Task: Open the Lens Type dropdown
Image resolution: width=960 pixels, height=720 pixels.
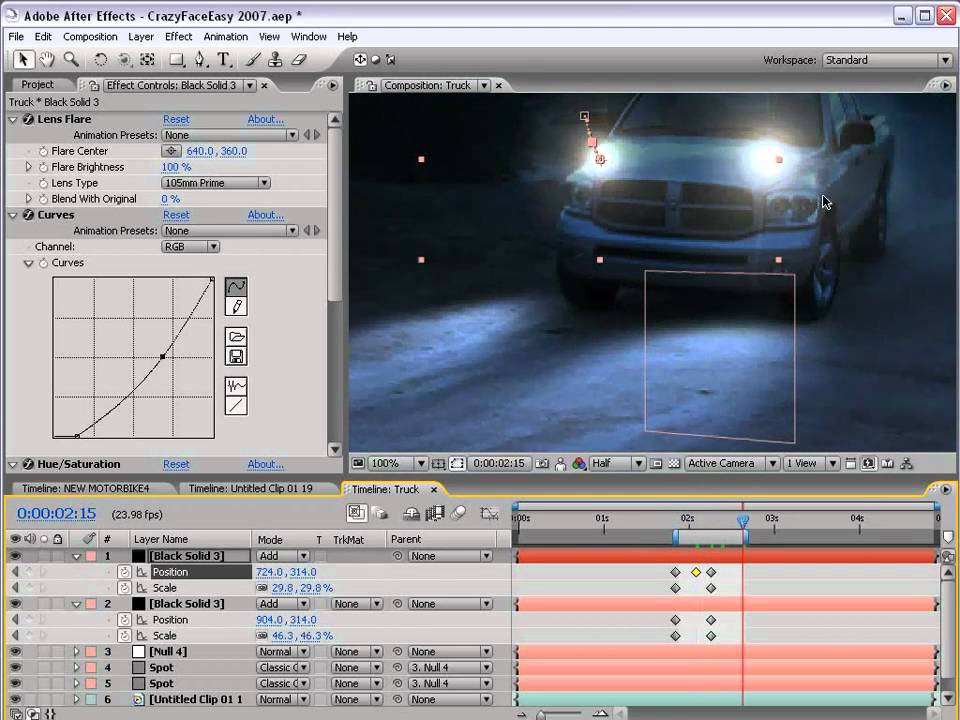Action: pos(216,183)
